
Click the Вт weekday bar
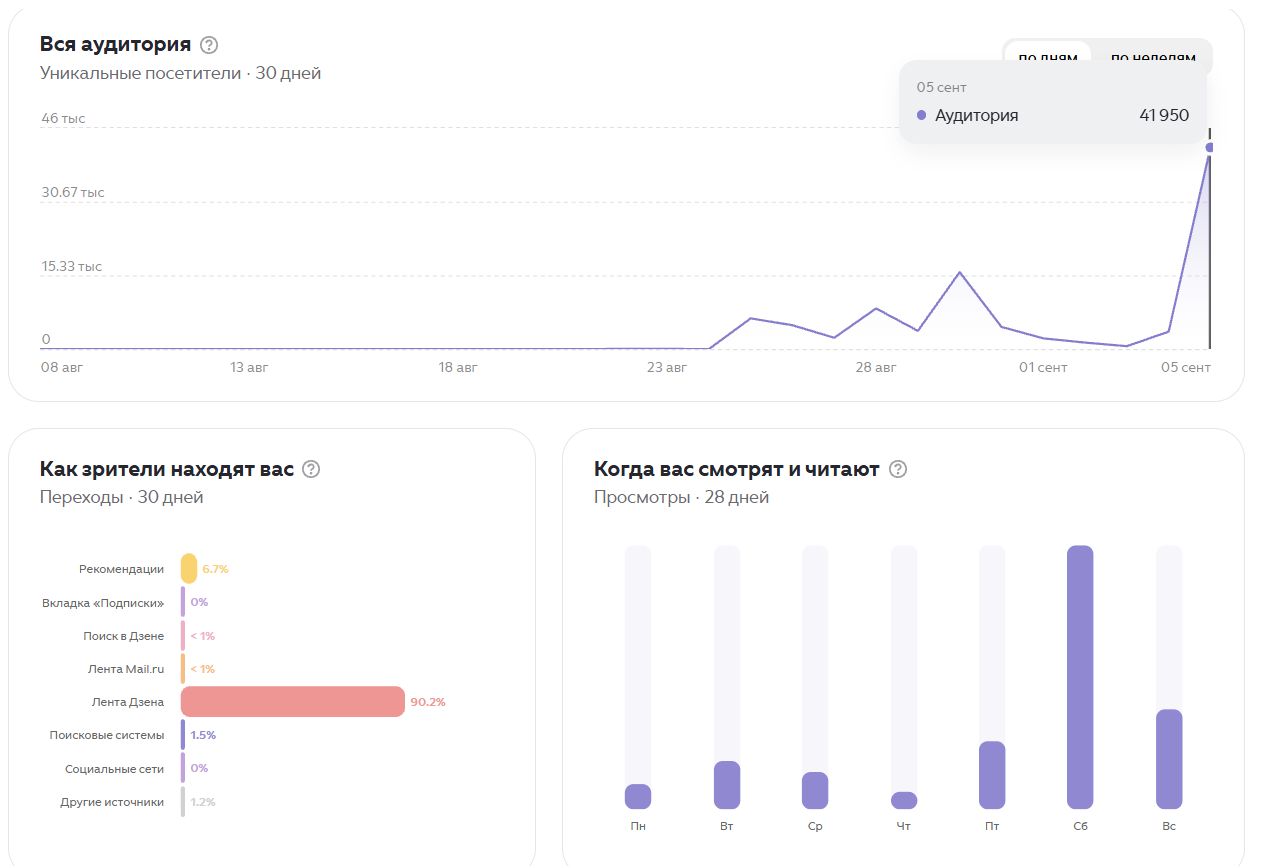pyautogui.click(x=727, y=785)
